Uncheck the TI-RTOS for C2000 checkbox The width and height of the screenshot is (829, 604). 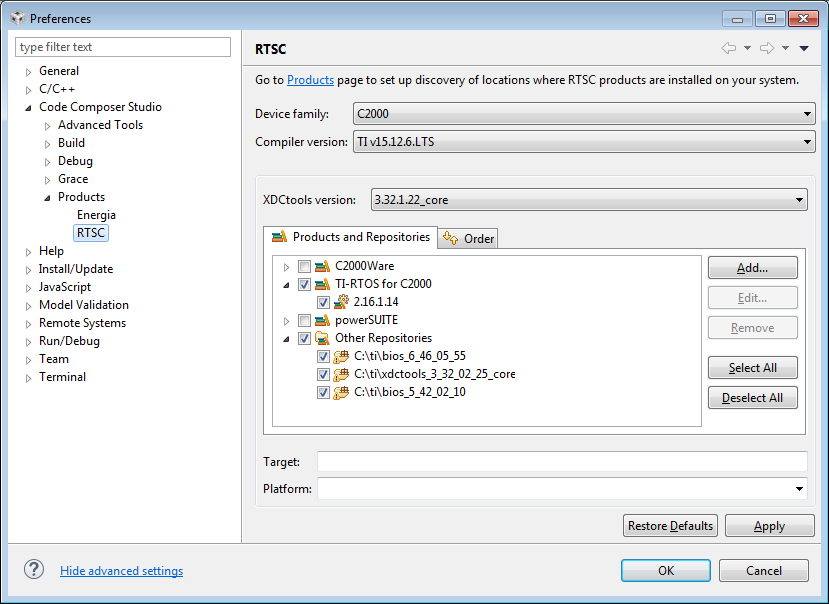(x=304, y=284)
